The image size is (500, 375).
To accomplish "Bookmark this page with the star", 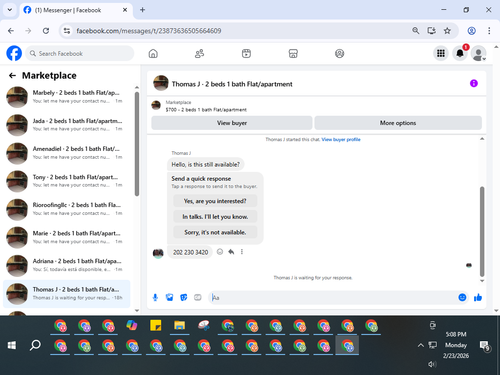I will pos(447,31).
